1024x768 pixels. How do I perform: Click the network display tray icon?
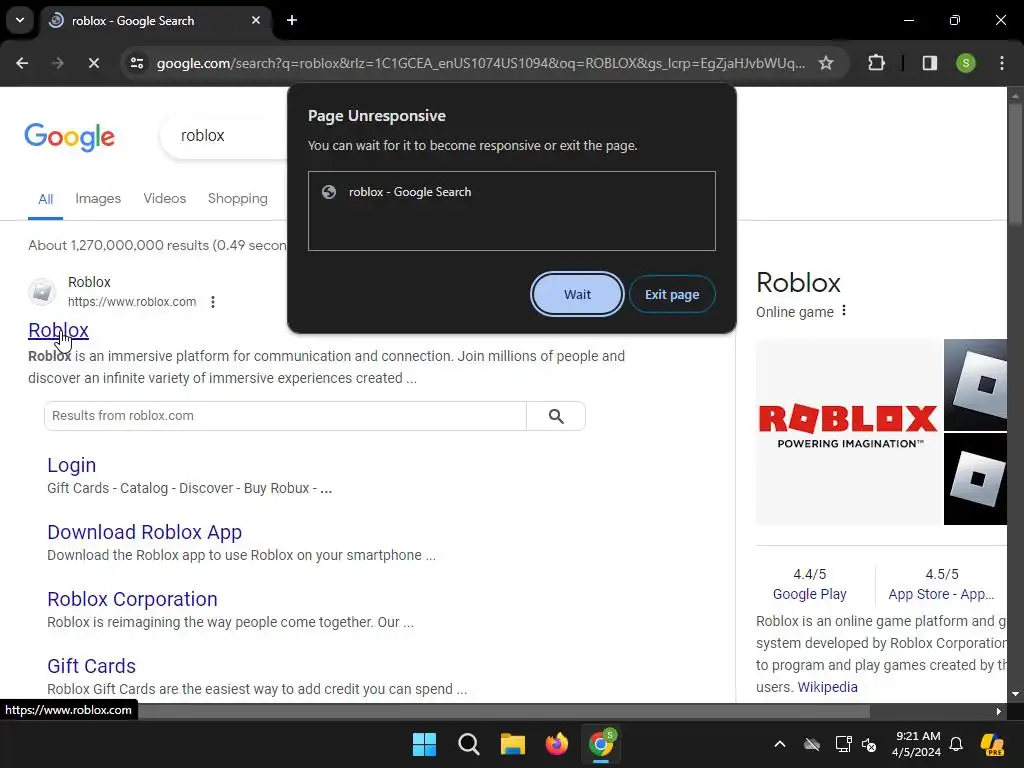click(x=843, y=744)
